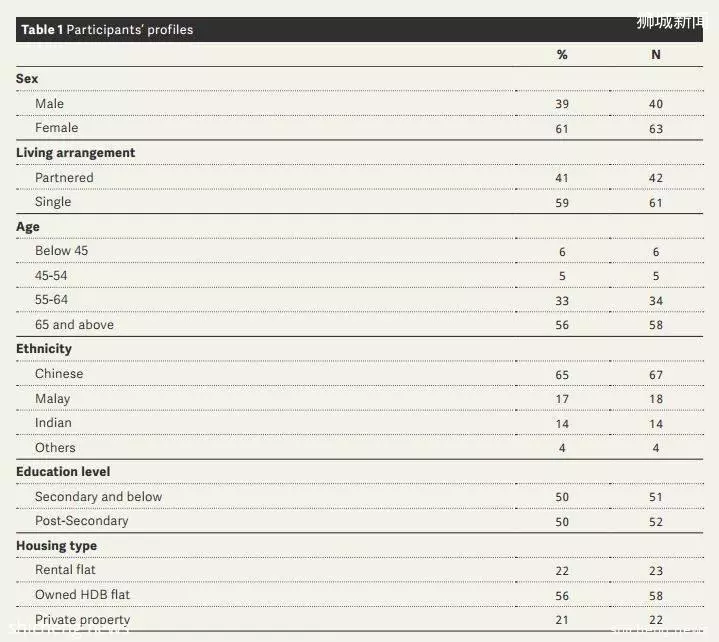Image resolution: width=719 pixels, height=642 pixels.
Task: Select the Partnered row label
Action: coord(64,177)
